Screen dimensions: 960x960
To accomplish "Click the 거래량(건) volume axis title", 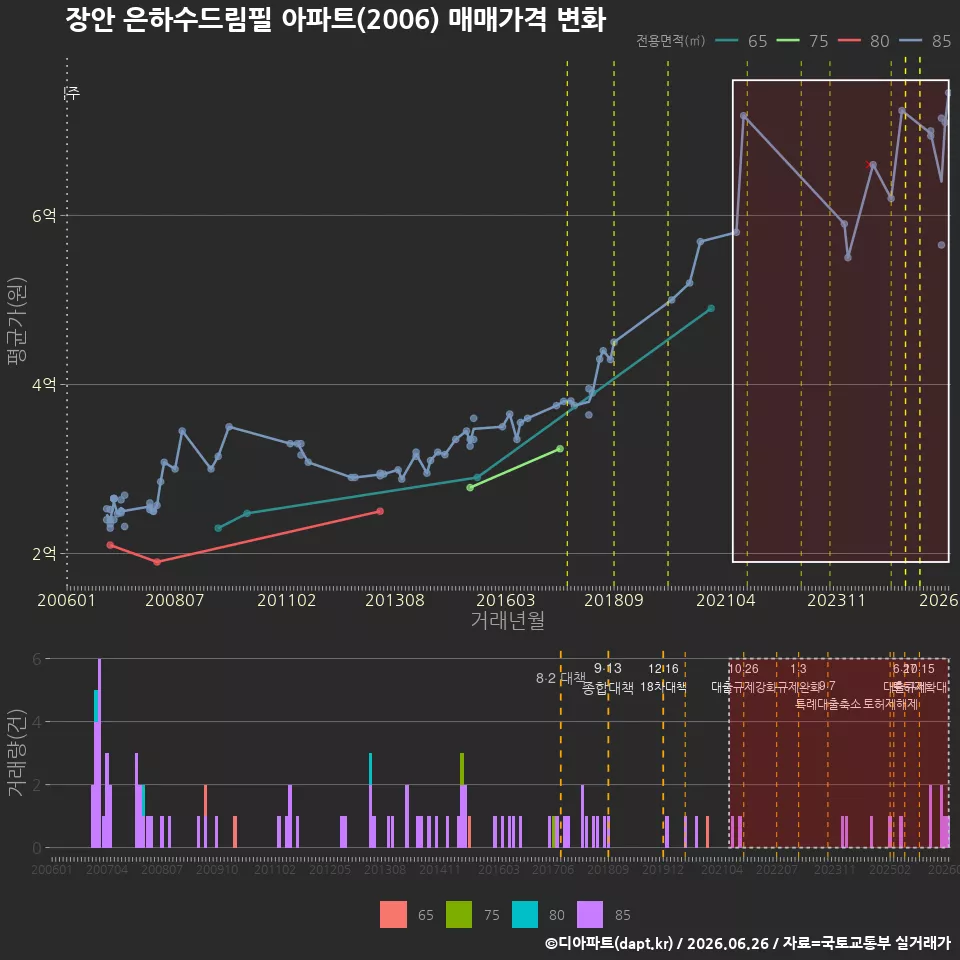I will click(x=17, y=753).
